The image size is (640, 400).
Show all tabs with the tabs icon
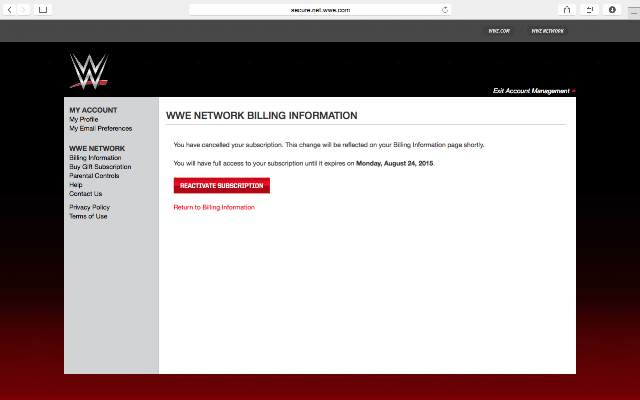(x=589, y=10)
